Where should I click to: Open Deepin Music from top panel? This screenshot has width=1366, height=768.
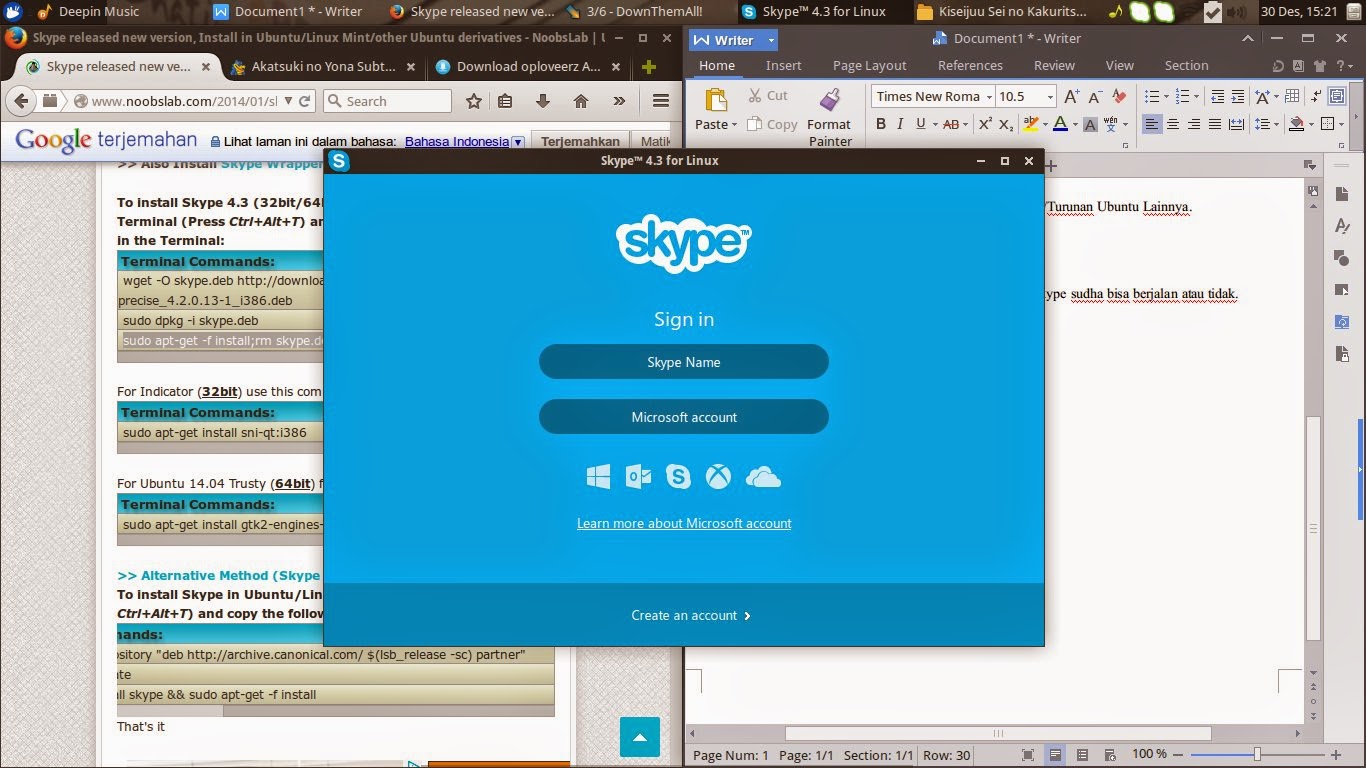(86, 12)
